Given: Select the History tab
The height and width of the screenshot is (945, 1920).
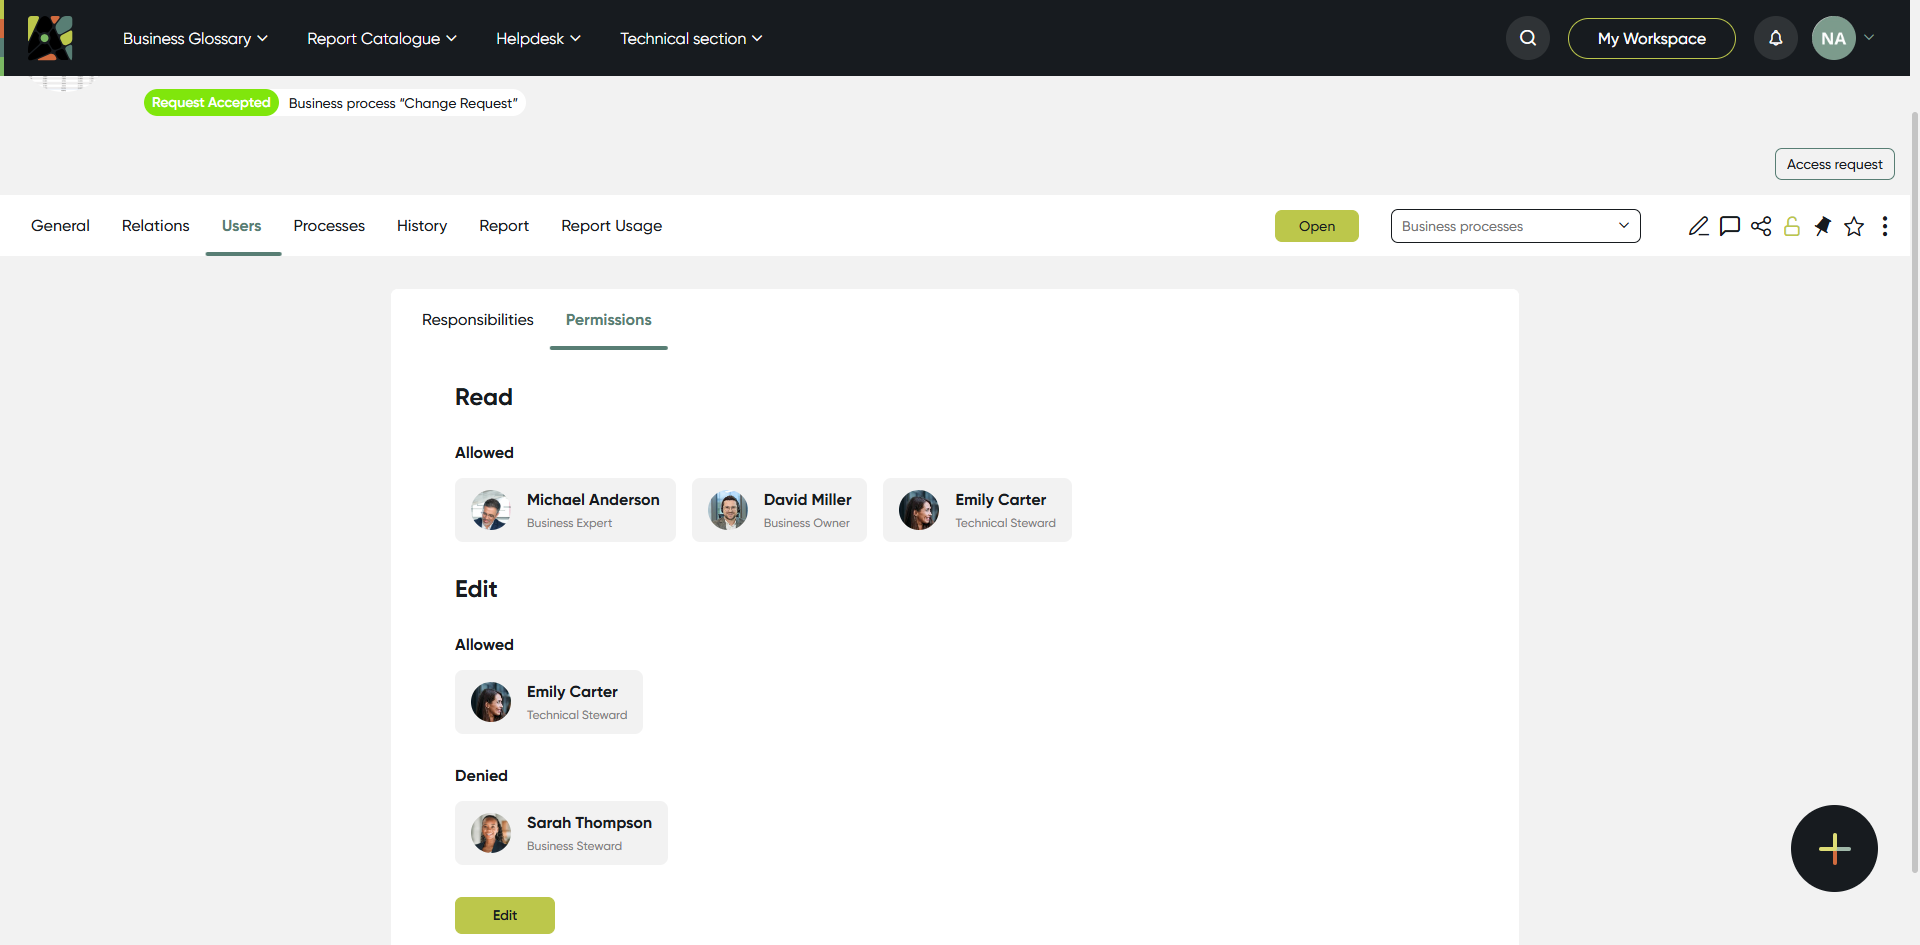Looking at the screenshot, I should [x=422, y=226].
